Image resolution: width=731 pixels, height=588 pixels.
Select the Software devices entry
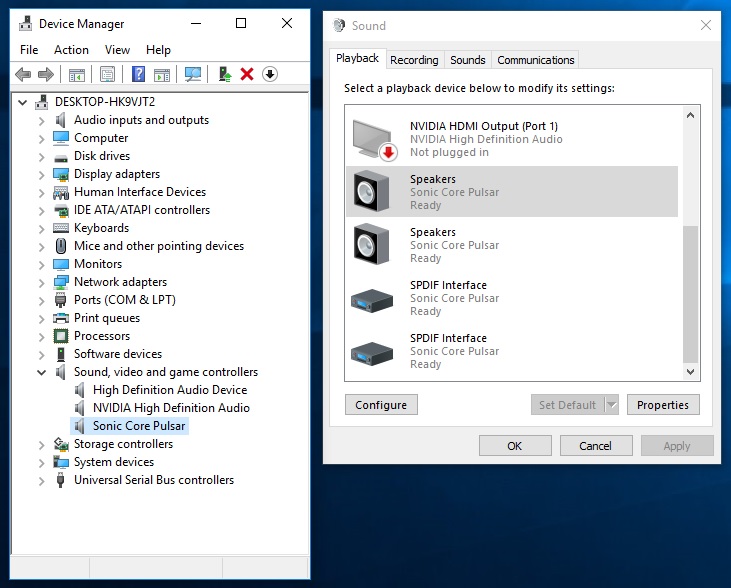118,354
